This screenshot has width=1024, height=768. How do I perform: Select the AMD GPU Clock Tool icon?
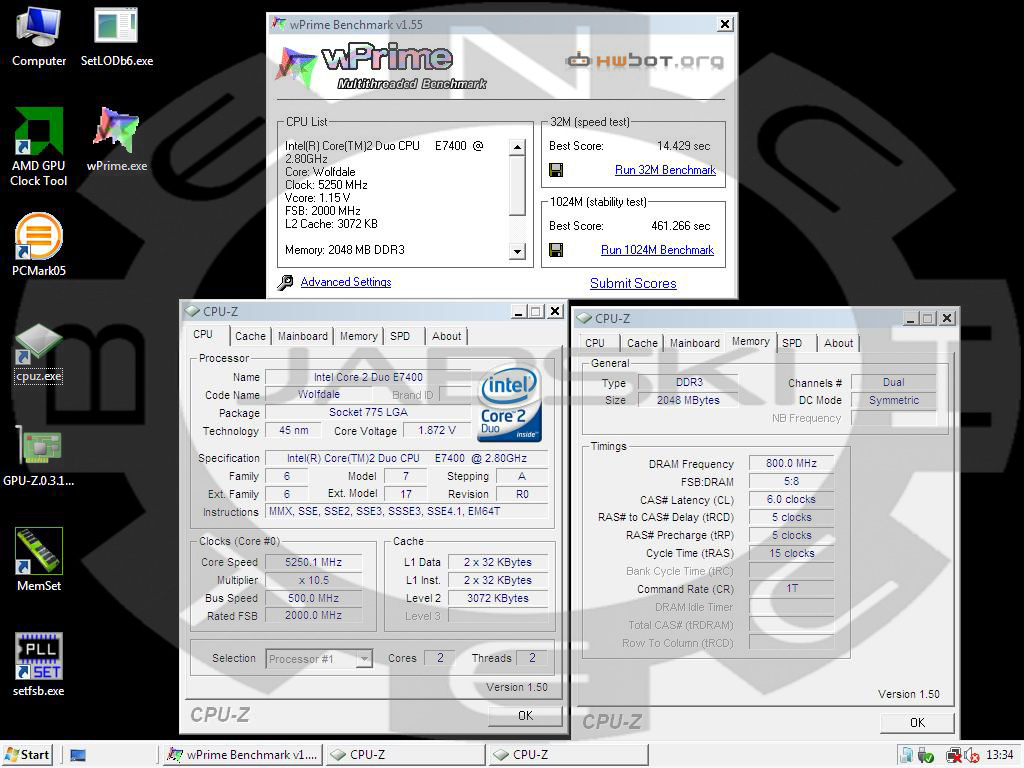coord(39,146)
